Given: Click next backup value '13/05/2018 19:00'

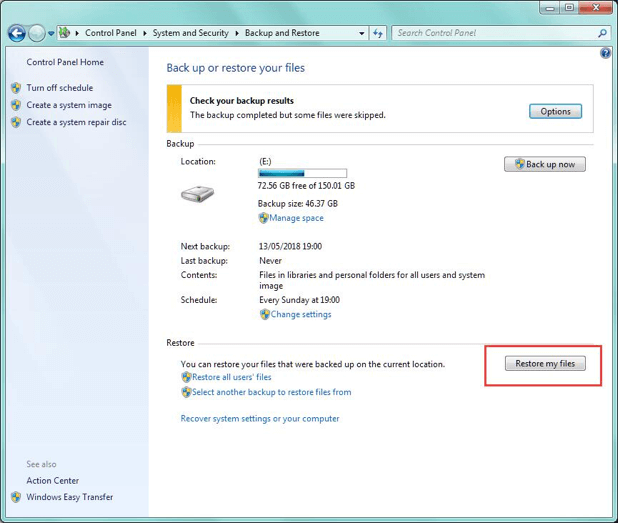Looking at the screenshot, I should 290,247.
